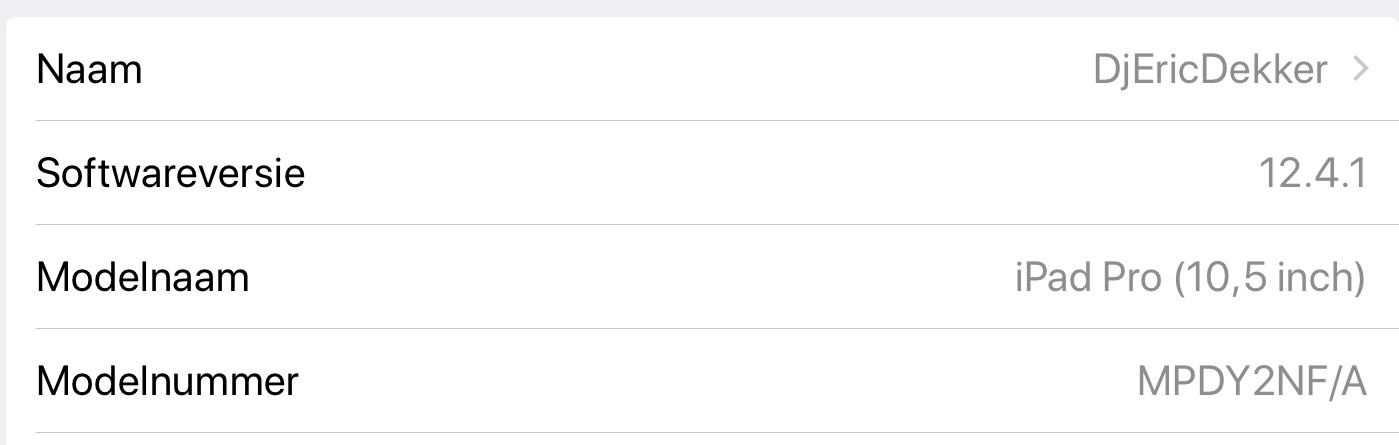Select the 12.4.1 software version value
The image size is (1399, 445).
[x=1312, y=174]
